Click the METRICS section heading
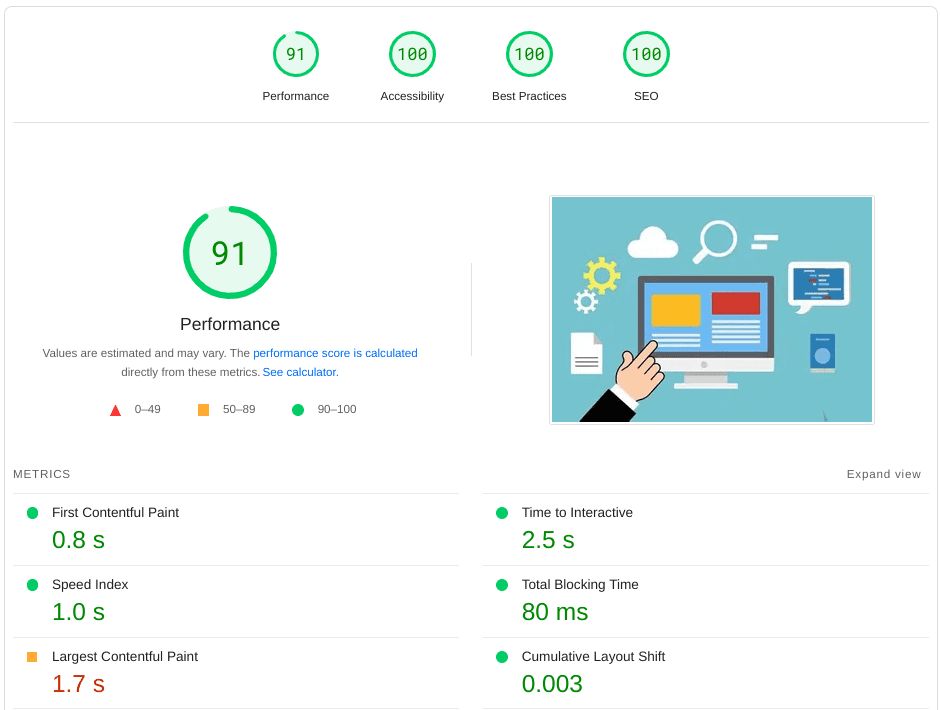 (x=41, y=474)
